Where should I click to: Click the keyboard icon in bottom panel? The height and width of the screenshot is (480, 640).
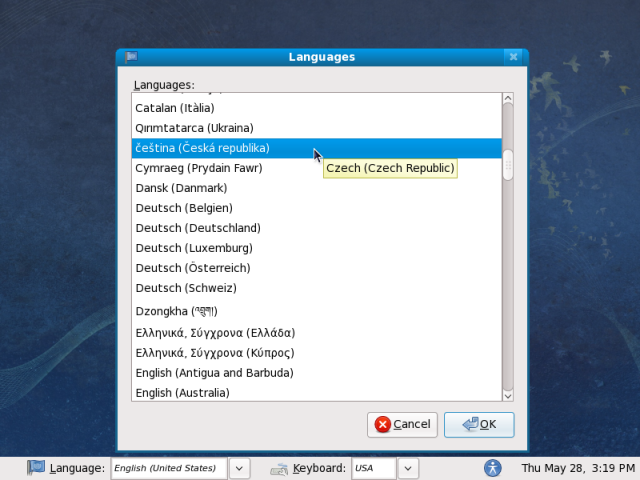[x=281, y=468]
